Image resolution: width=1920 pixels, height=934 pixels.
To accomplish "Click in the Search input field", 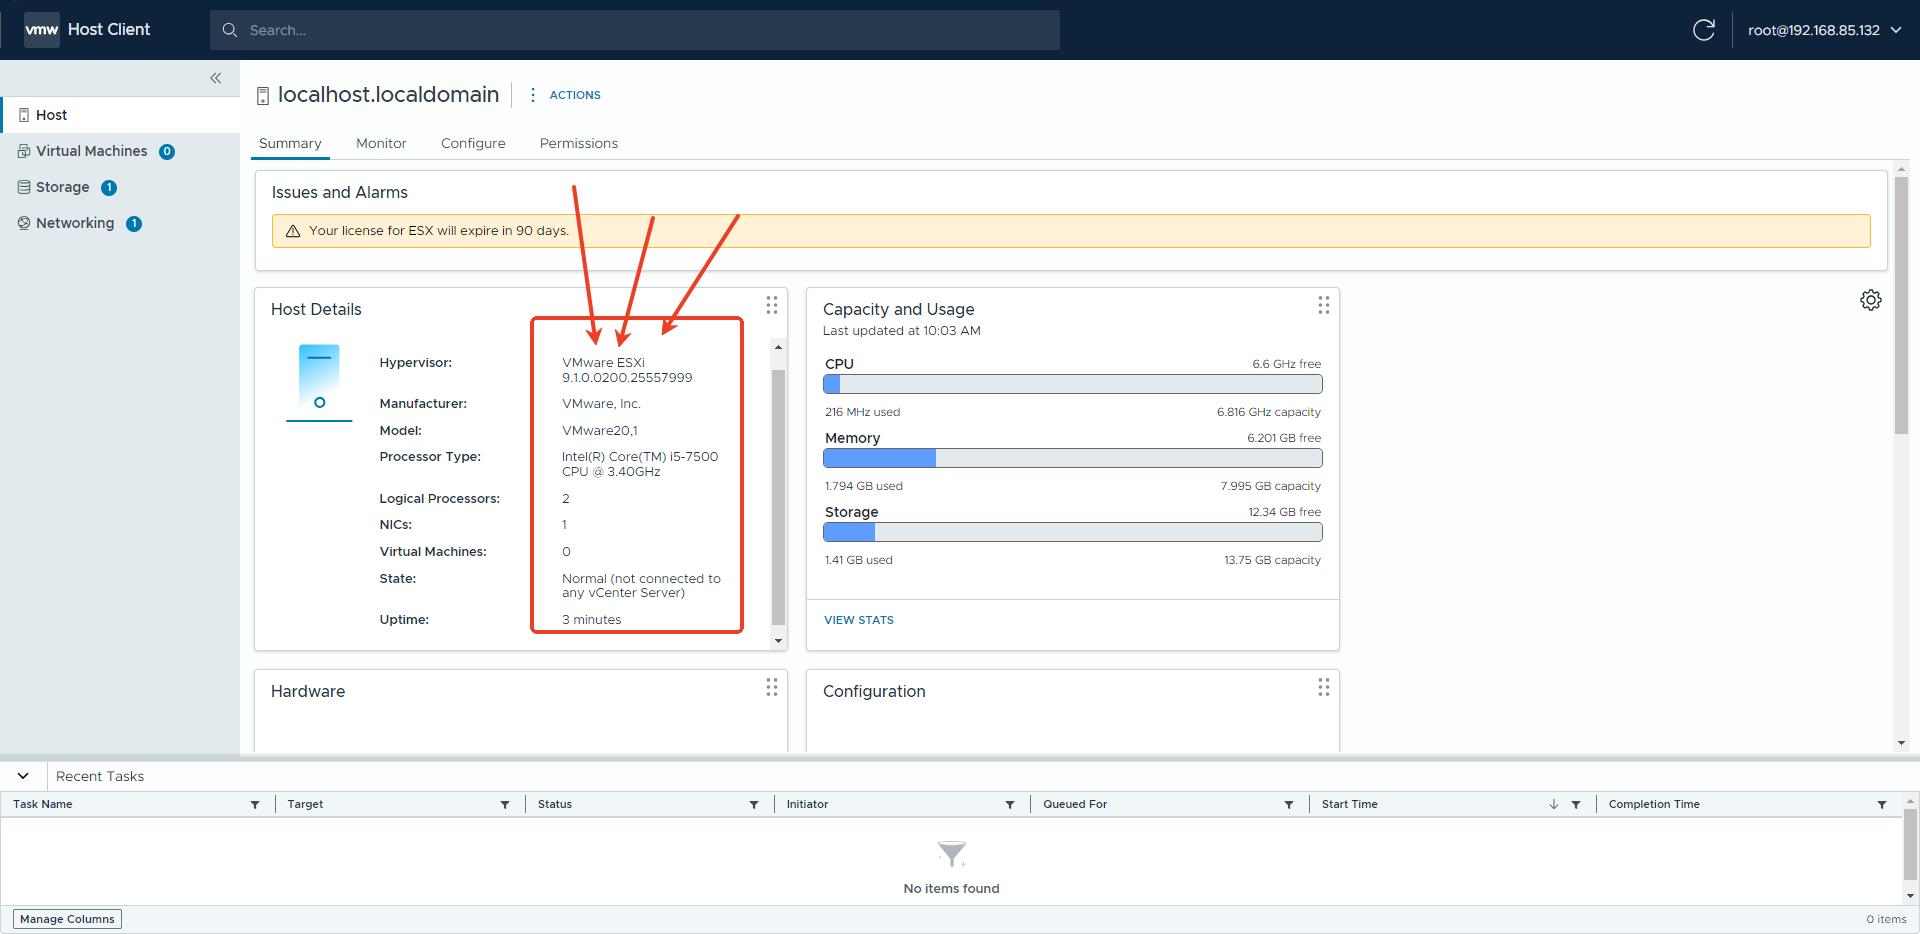I will pos(635,30).
